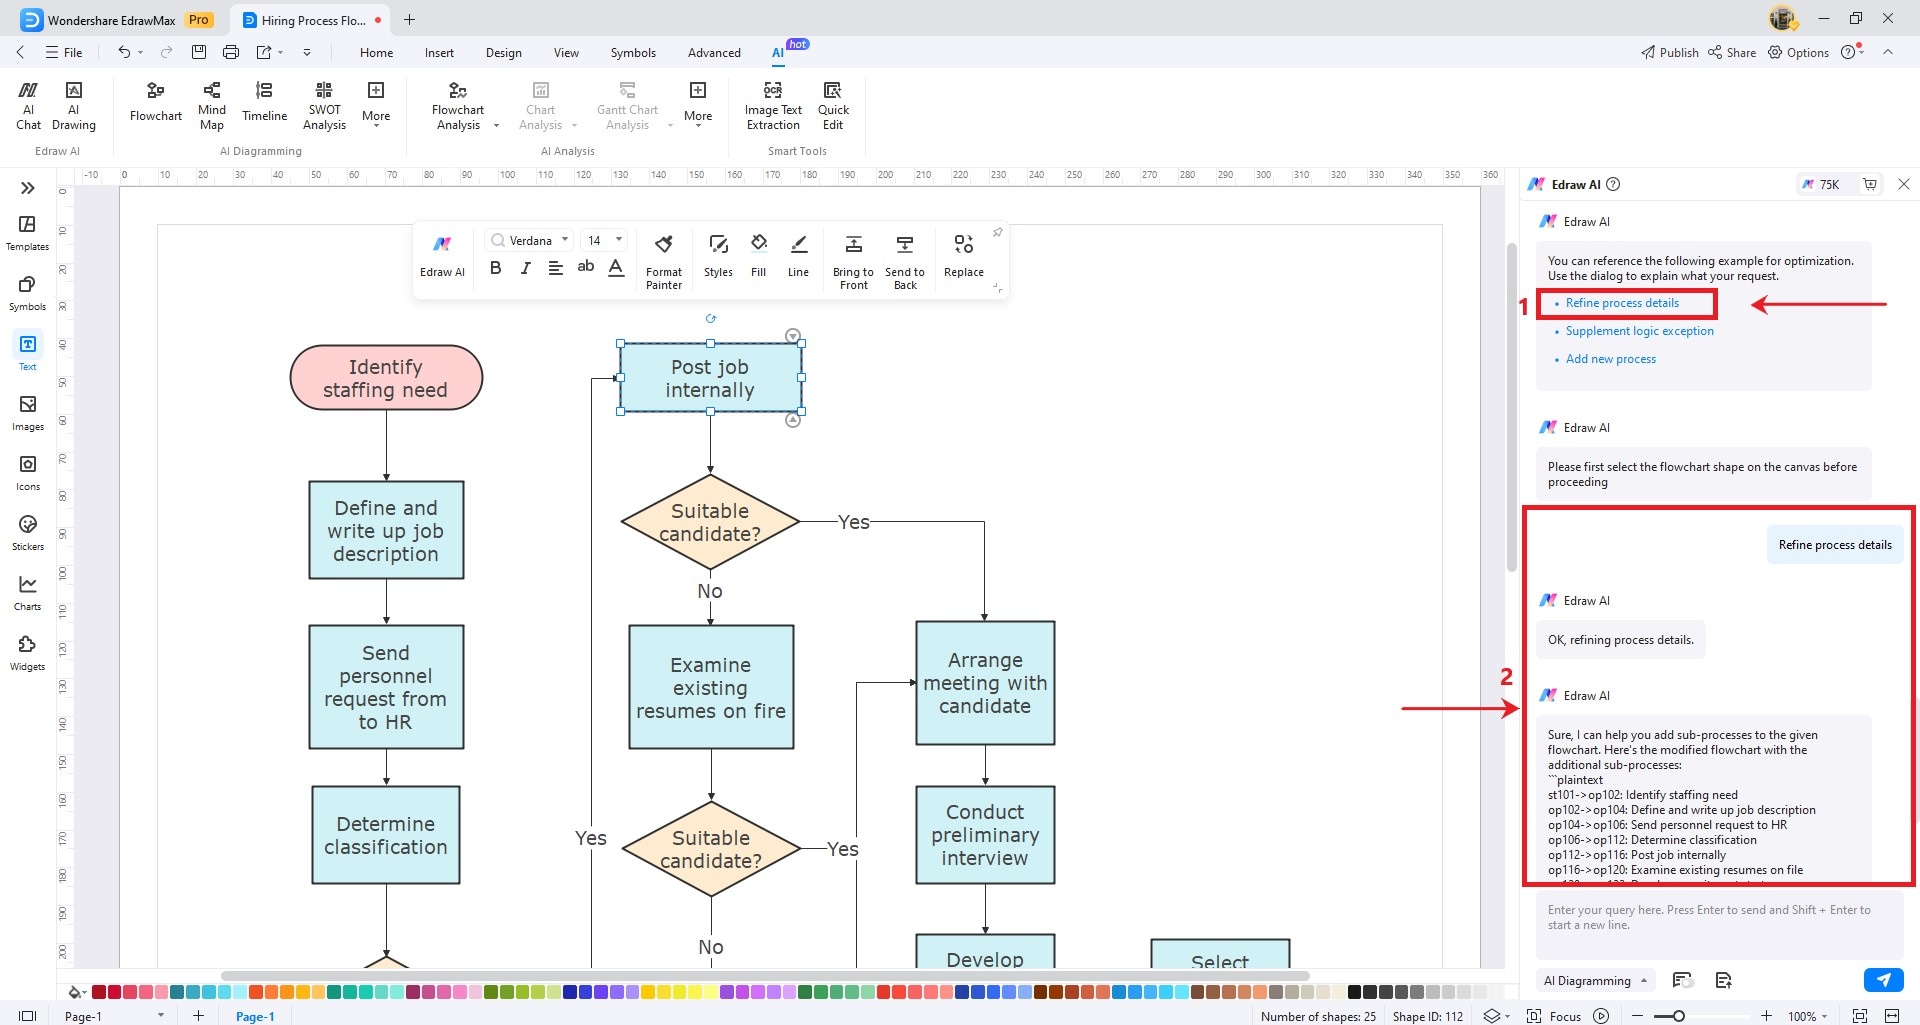Open the AI Chat tool
Viewport: 1920px width, 1025px height.
pyautogui.click(x=28, y=105)
